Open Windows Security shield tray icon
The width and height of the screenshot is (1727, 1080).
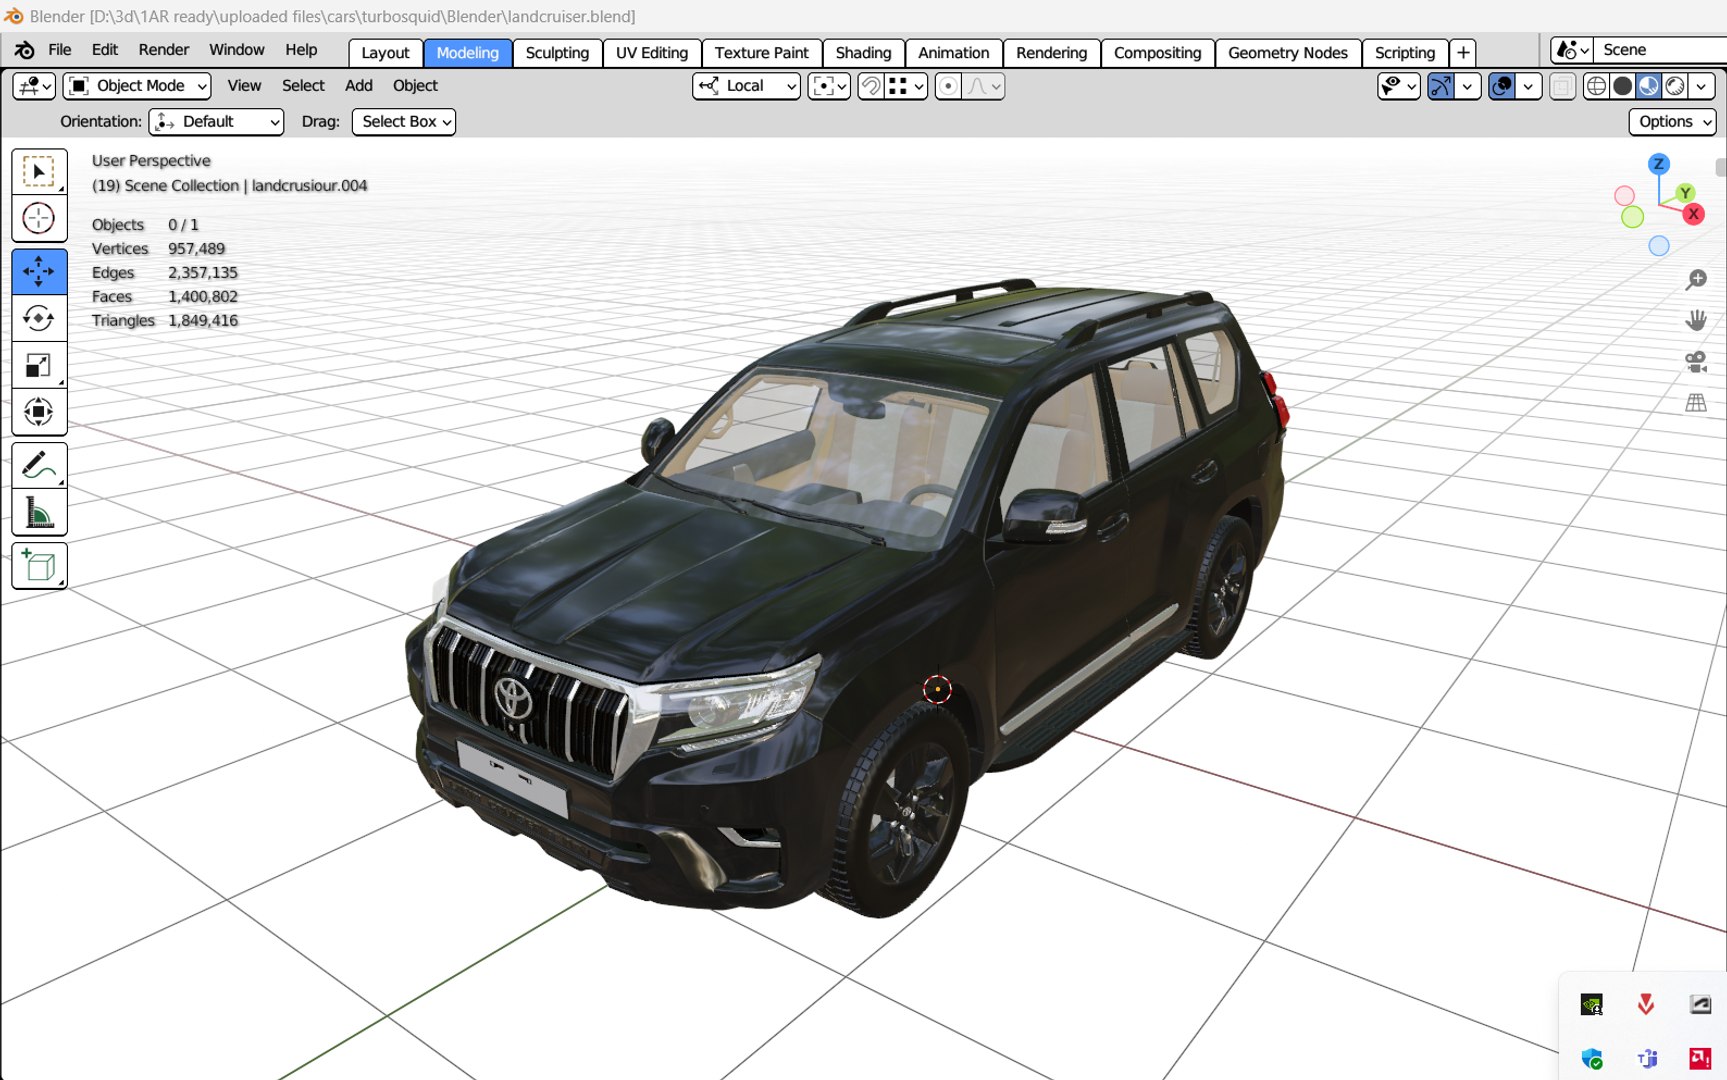click(1592, 1058)
